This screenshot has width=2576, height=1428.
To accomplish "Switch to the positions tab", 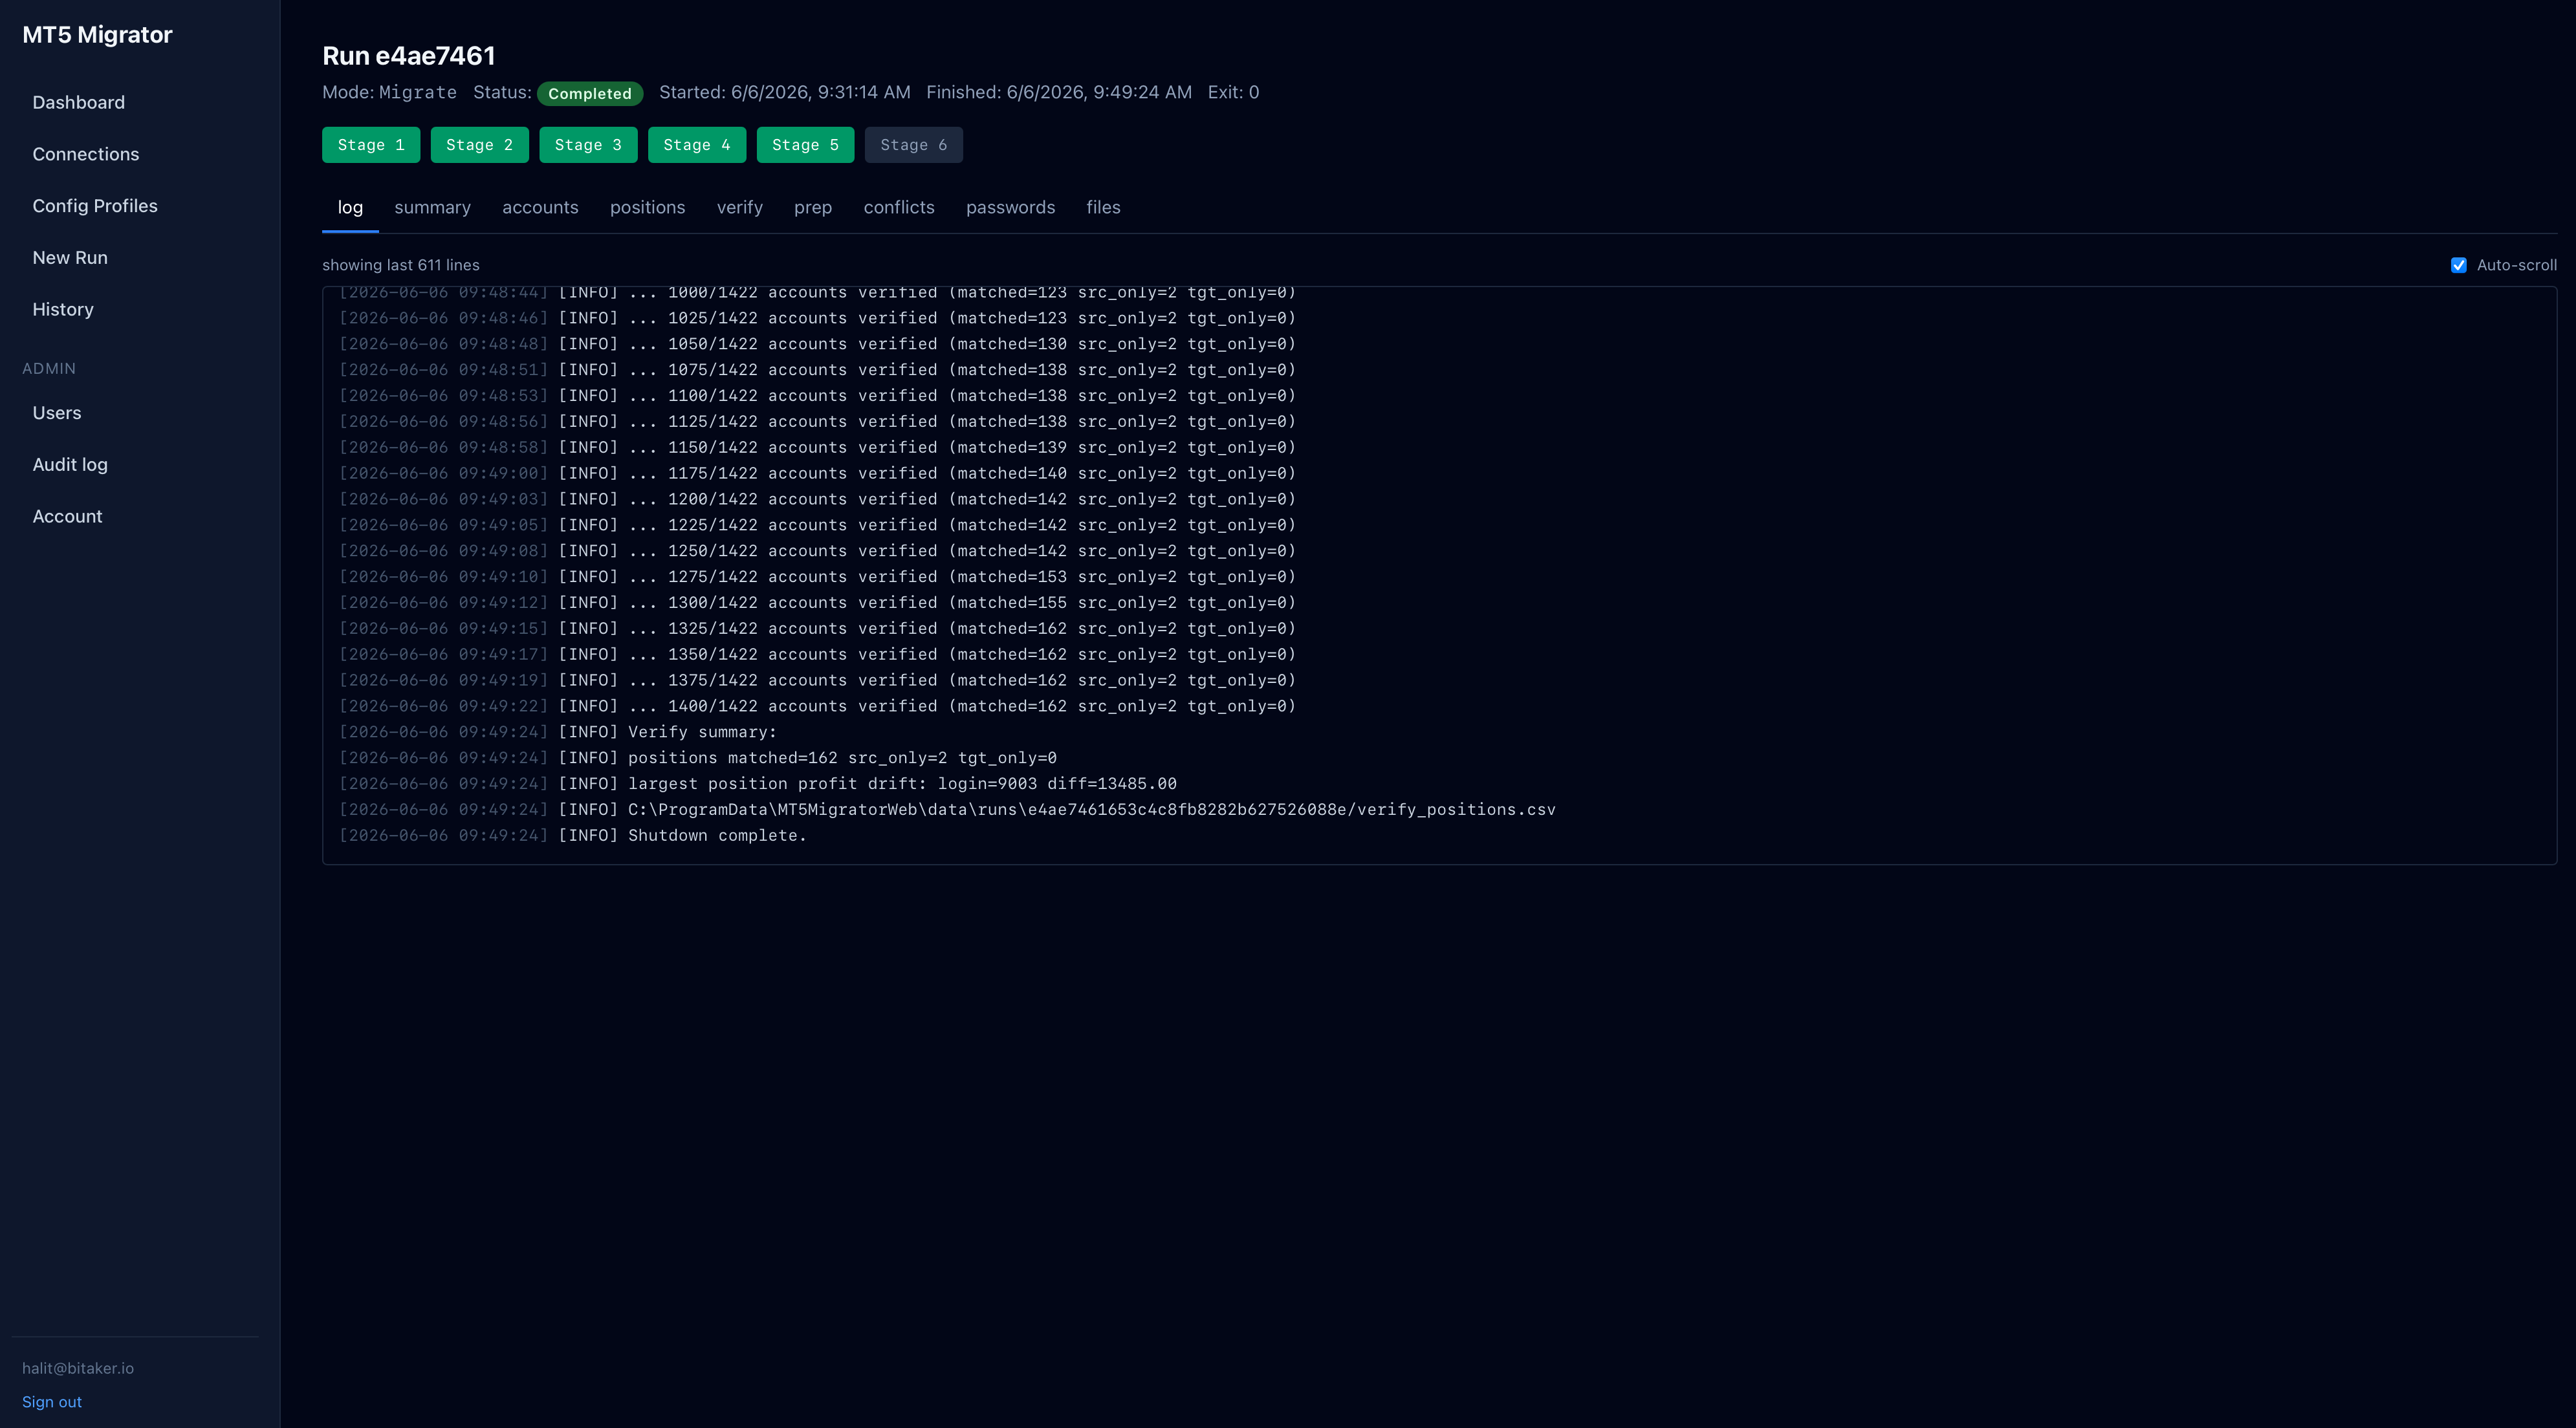I will pyautogui.click(x=648, y=207).
